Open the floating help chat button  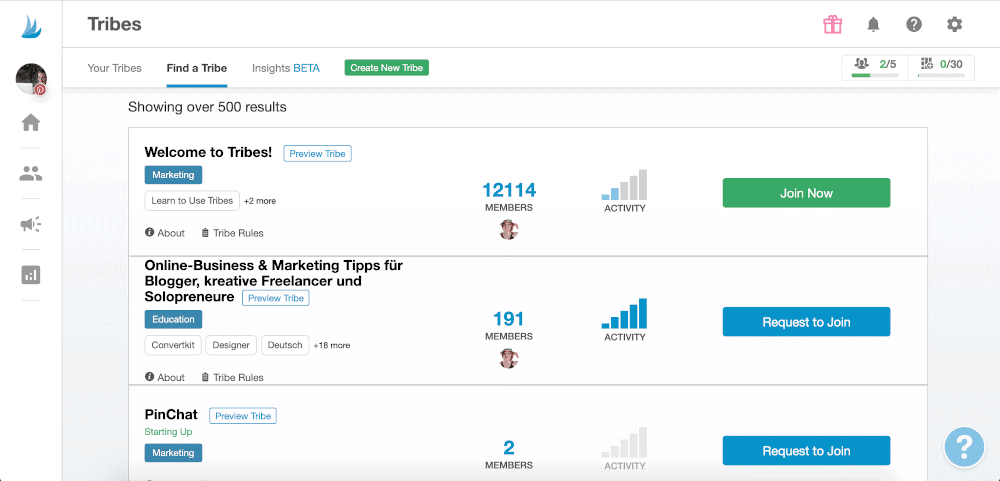click(964, 445)
